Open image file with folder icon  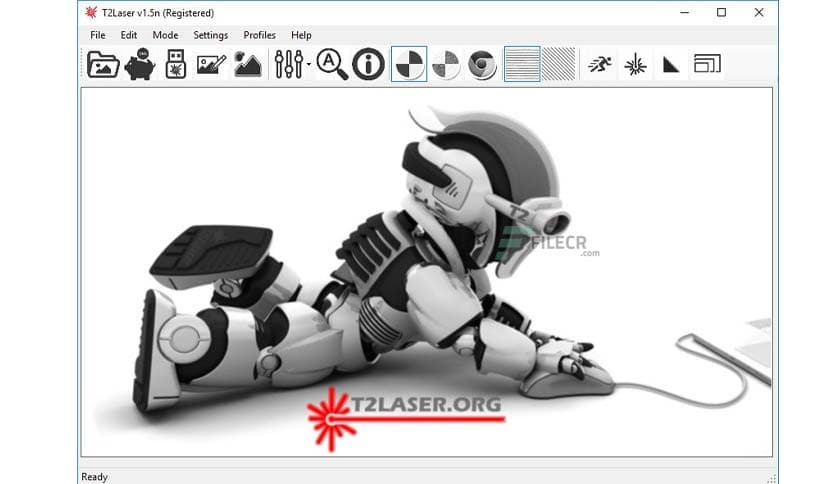[x=103, y=64]
